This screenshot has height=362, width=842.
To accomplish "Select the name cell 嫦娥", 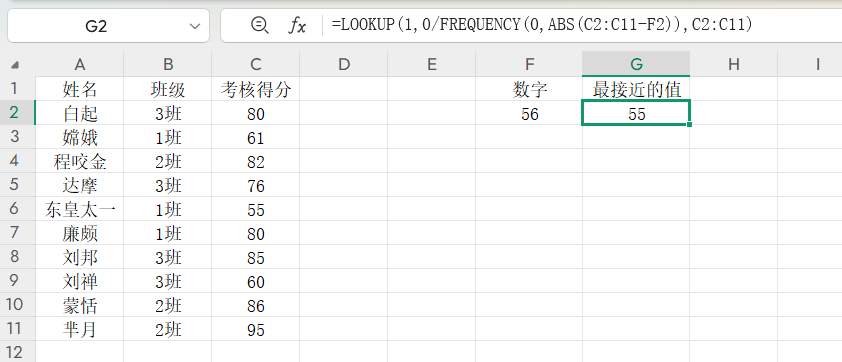I will (79, 137).
